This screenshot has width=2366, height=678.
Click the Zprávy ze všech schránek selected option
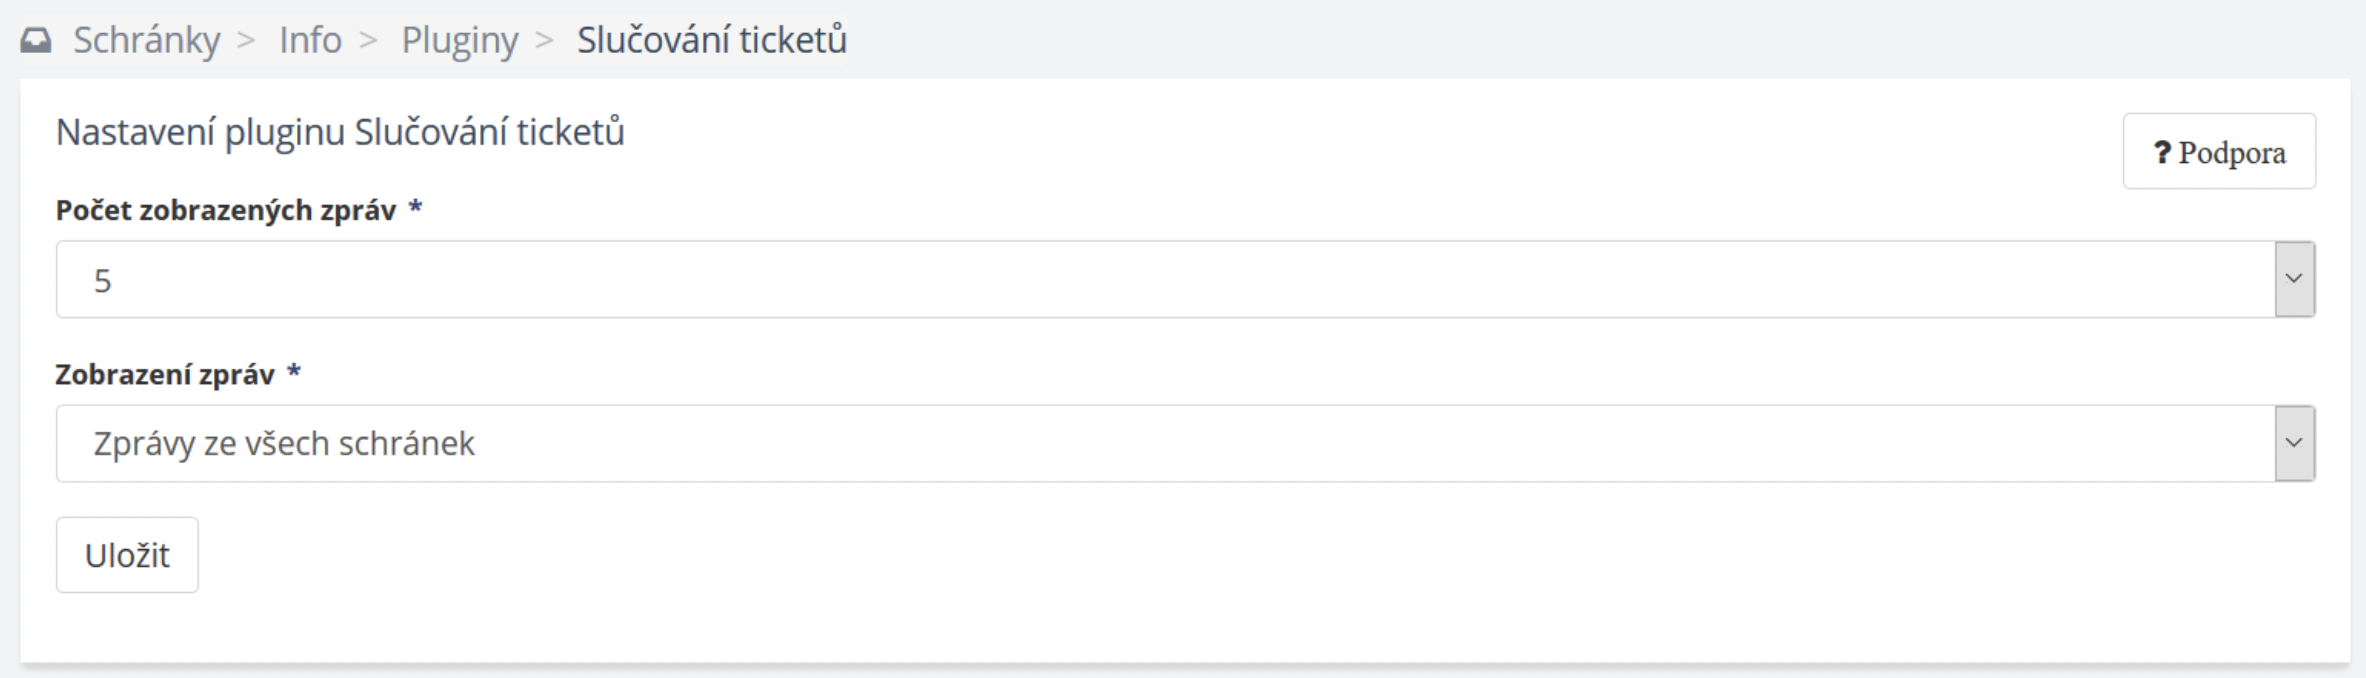284,444
